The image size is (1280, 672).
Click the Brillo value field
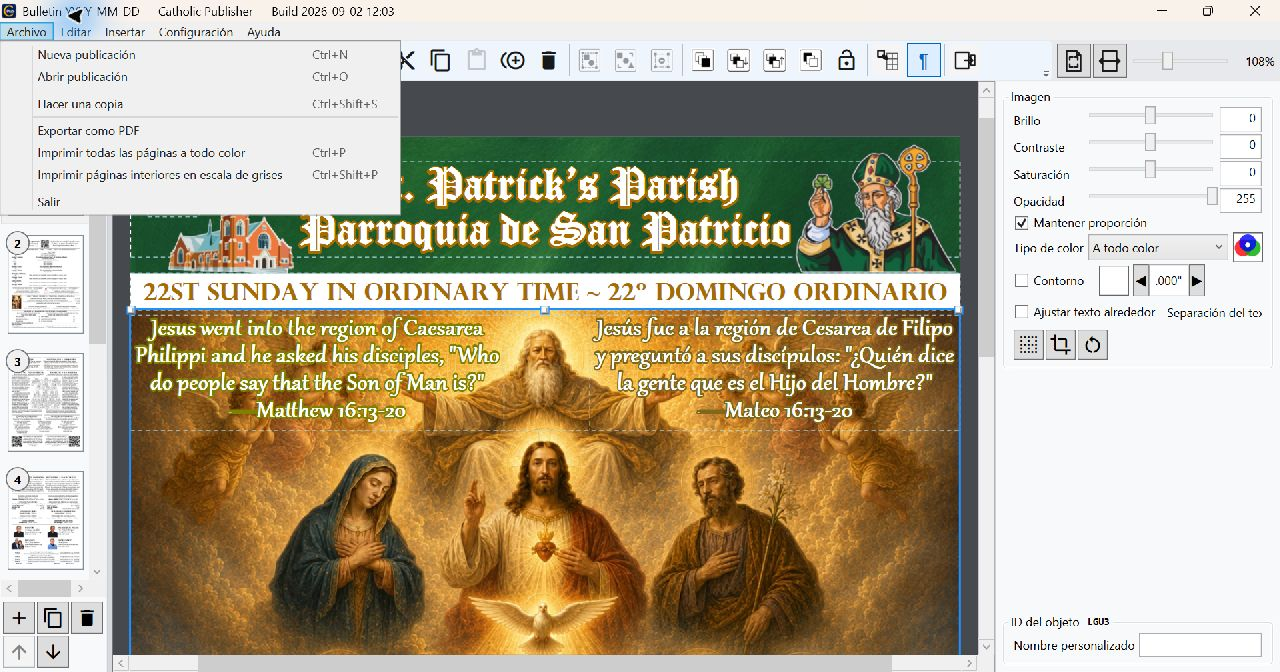coord(1240,119)
